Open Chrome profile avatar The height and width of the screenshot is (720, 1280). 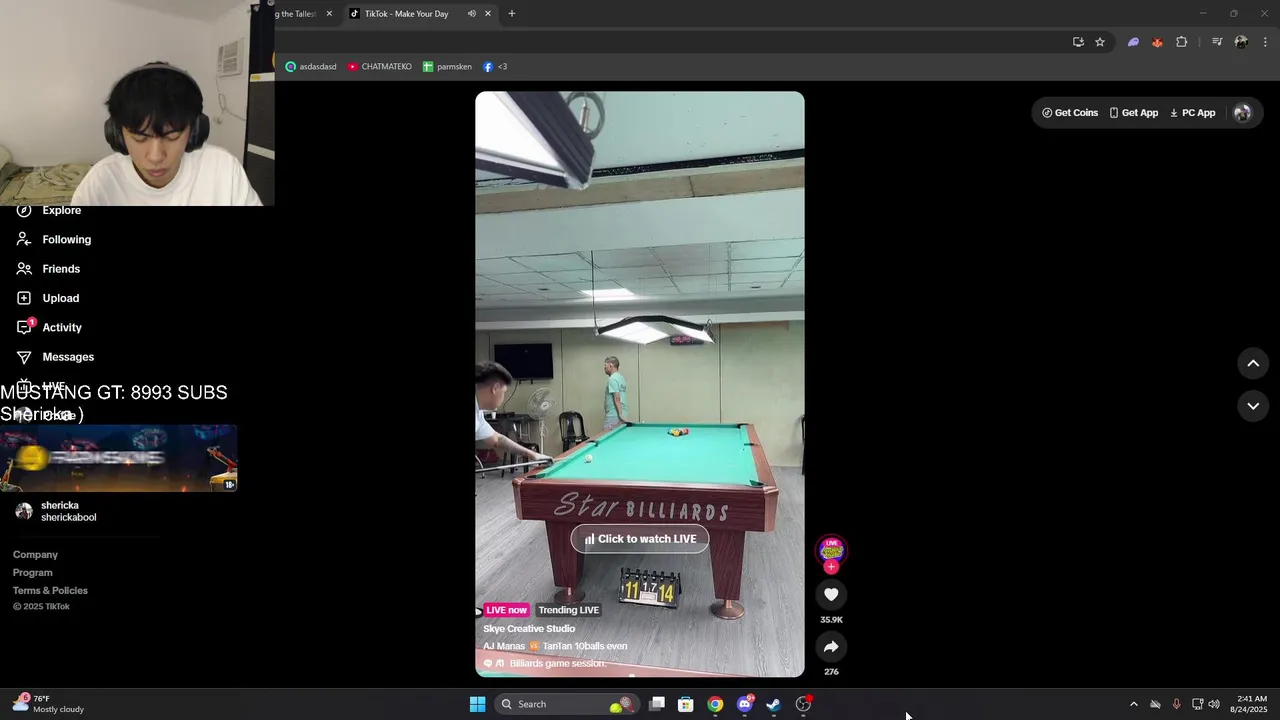[1241, 42]
